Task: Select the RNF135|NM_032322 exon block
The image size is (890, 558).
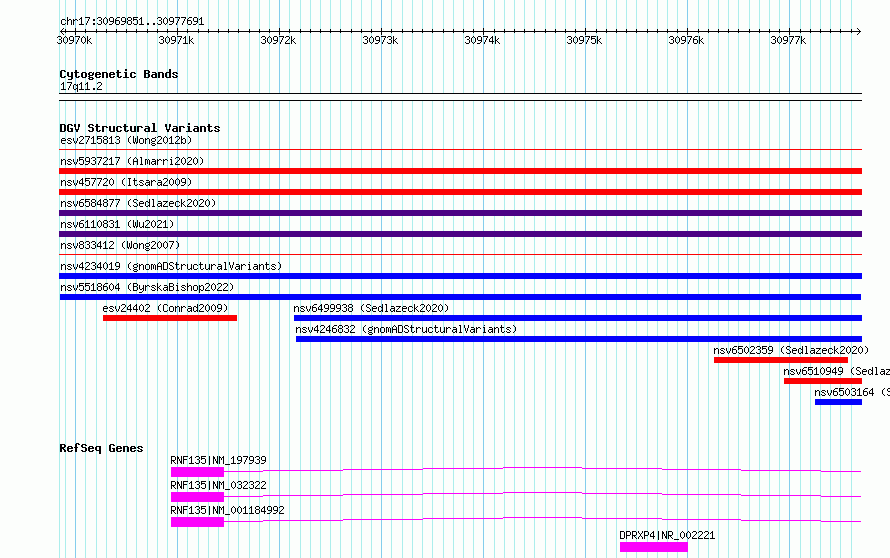Action: coord(197,497)
